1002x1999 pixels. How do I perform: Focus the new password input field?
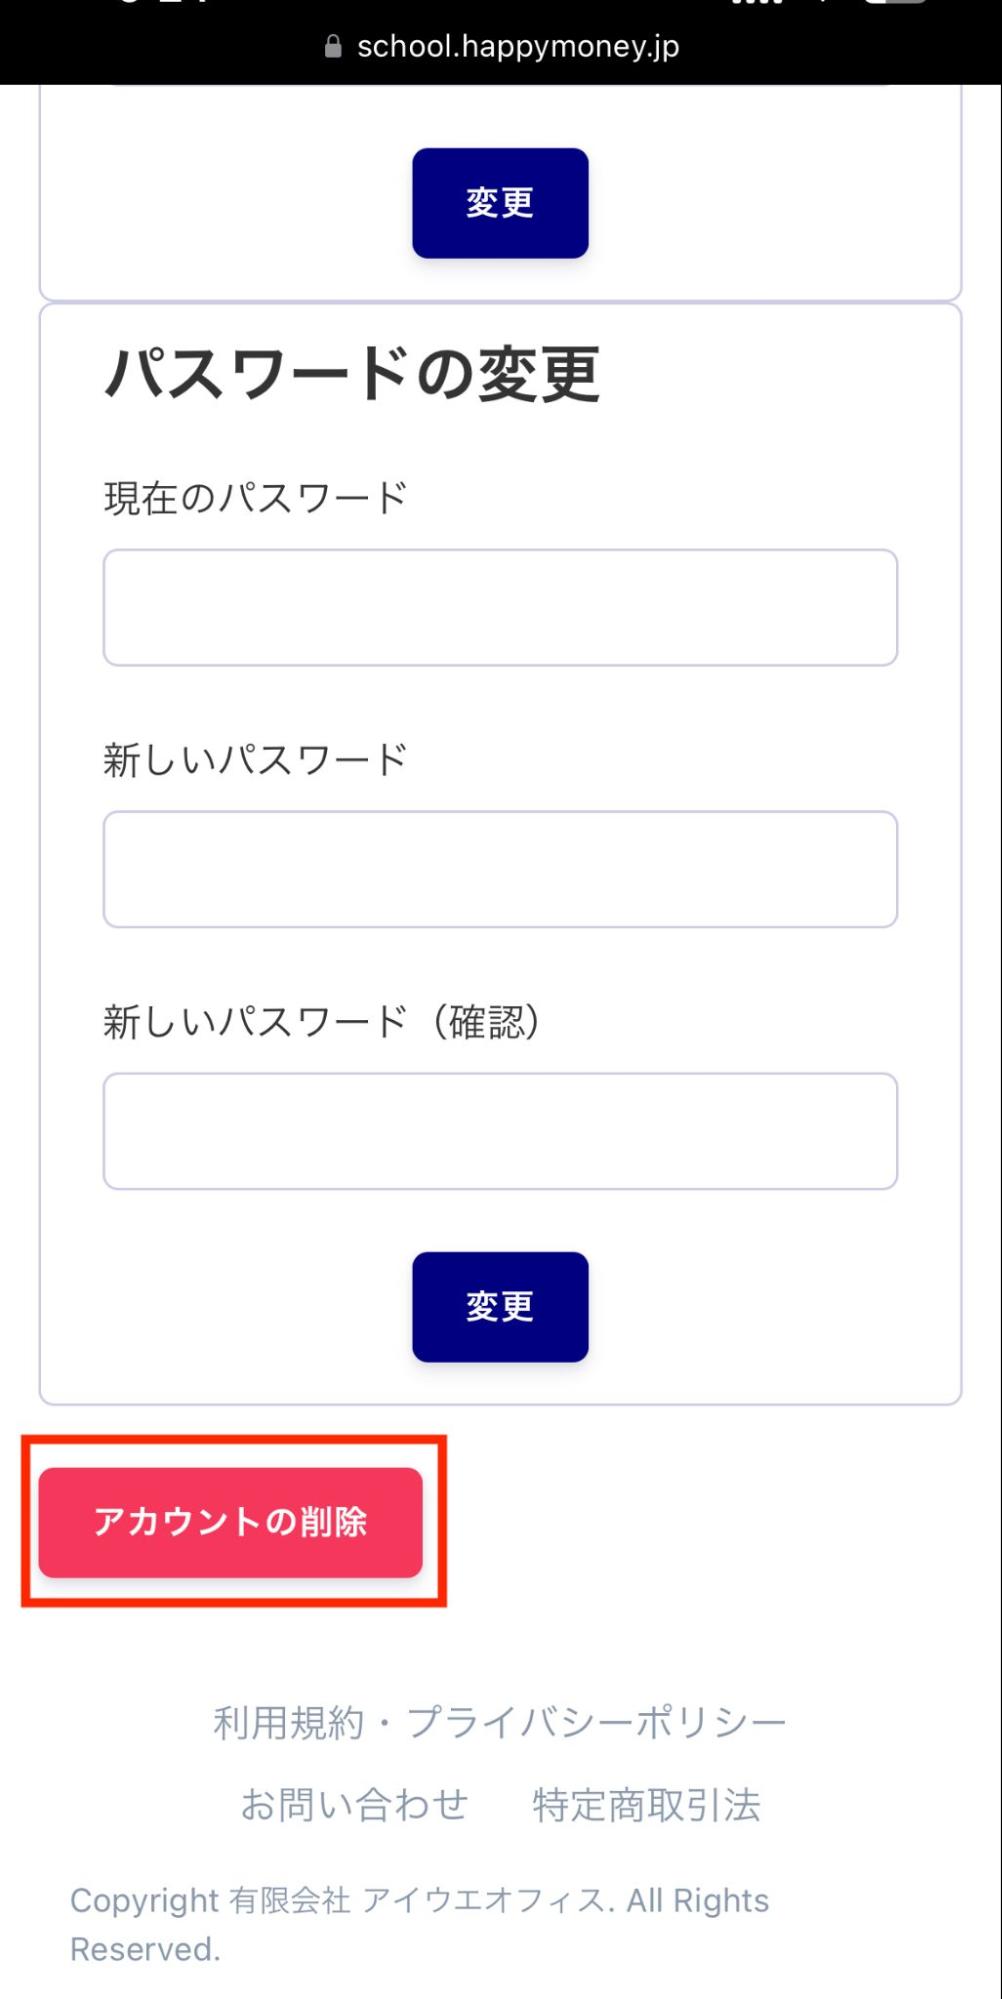click(x=500, y=869)
